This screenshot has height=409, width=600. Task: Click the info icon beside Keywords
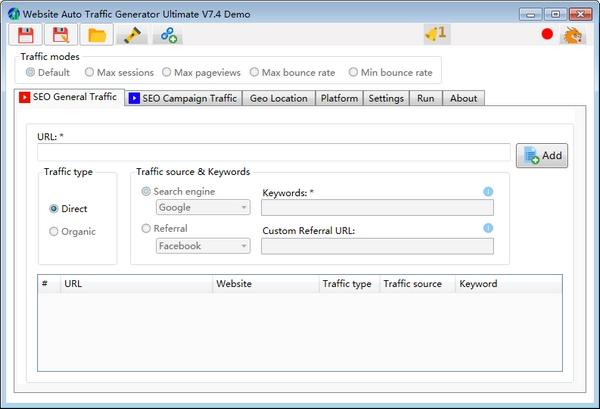coord(488,191)
